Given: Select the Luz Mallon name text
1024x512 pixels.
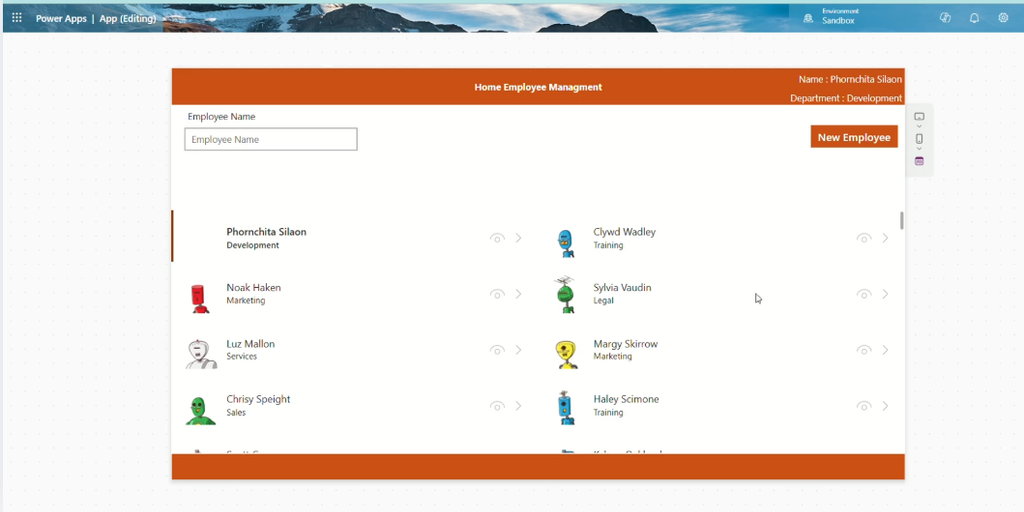Looking at the screenshot, I should click(x=251, y=344).
